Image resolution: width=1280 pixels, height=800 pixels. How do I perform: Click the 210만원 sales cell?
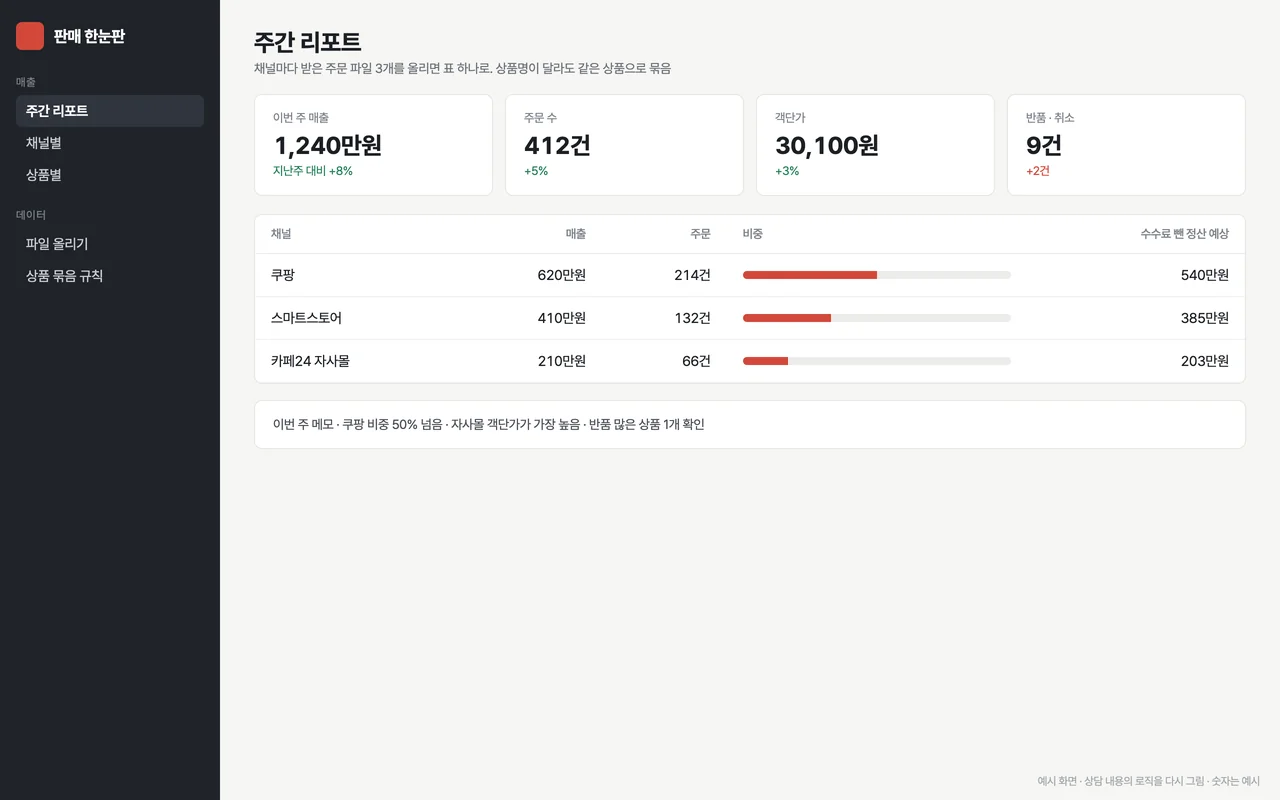coord(562,361)
